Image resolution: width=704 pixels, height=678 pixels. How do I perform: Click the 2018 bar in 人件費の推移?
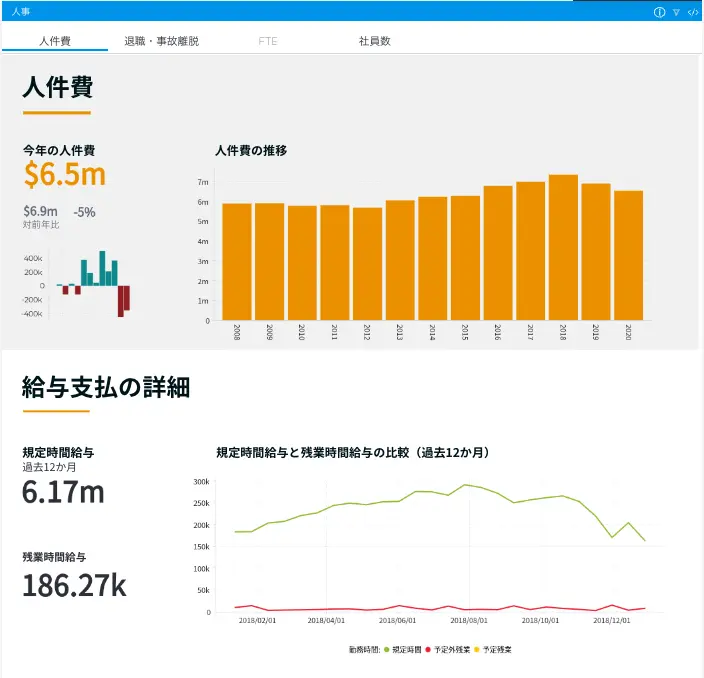(x=563, y=248)
